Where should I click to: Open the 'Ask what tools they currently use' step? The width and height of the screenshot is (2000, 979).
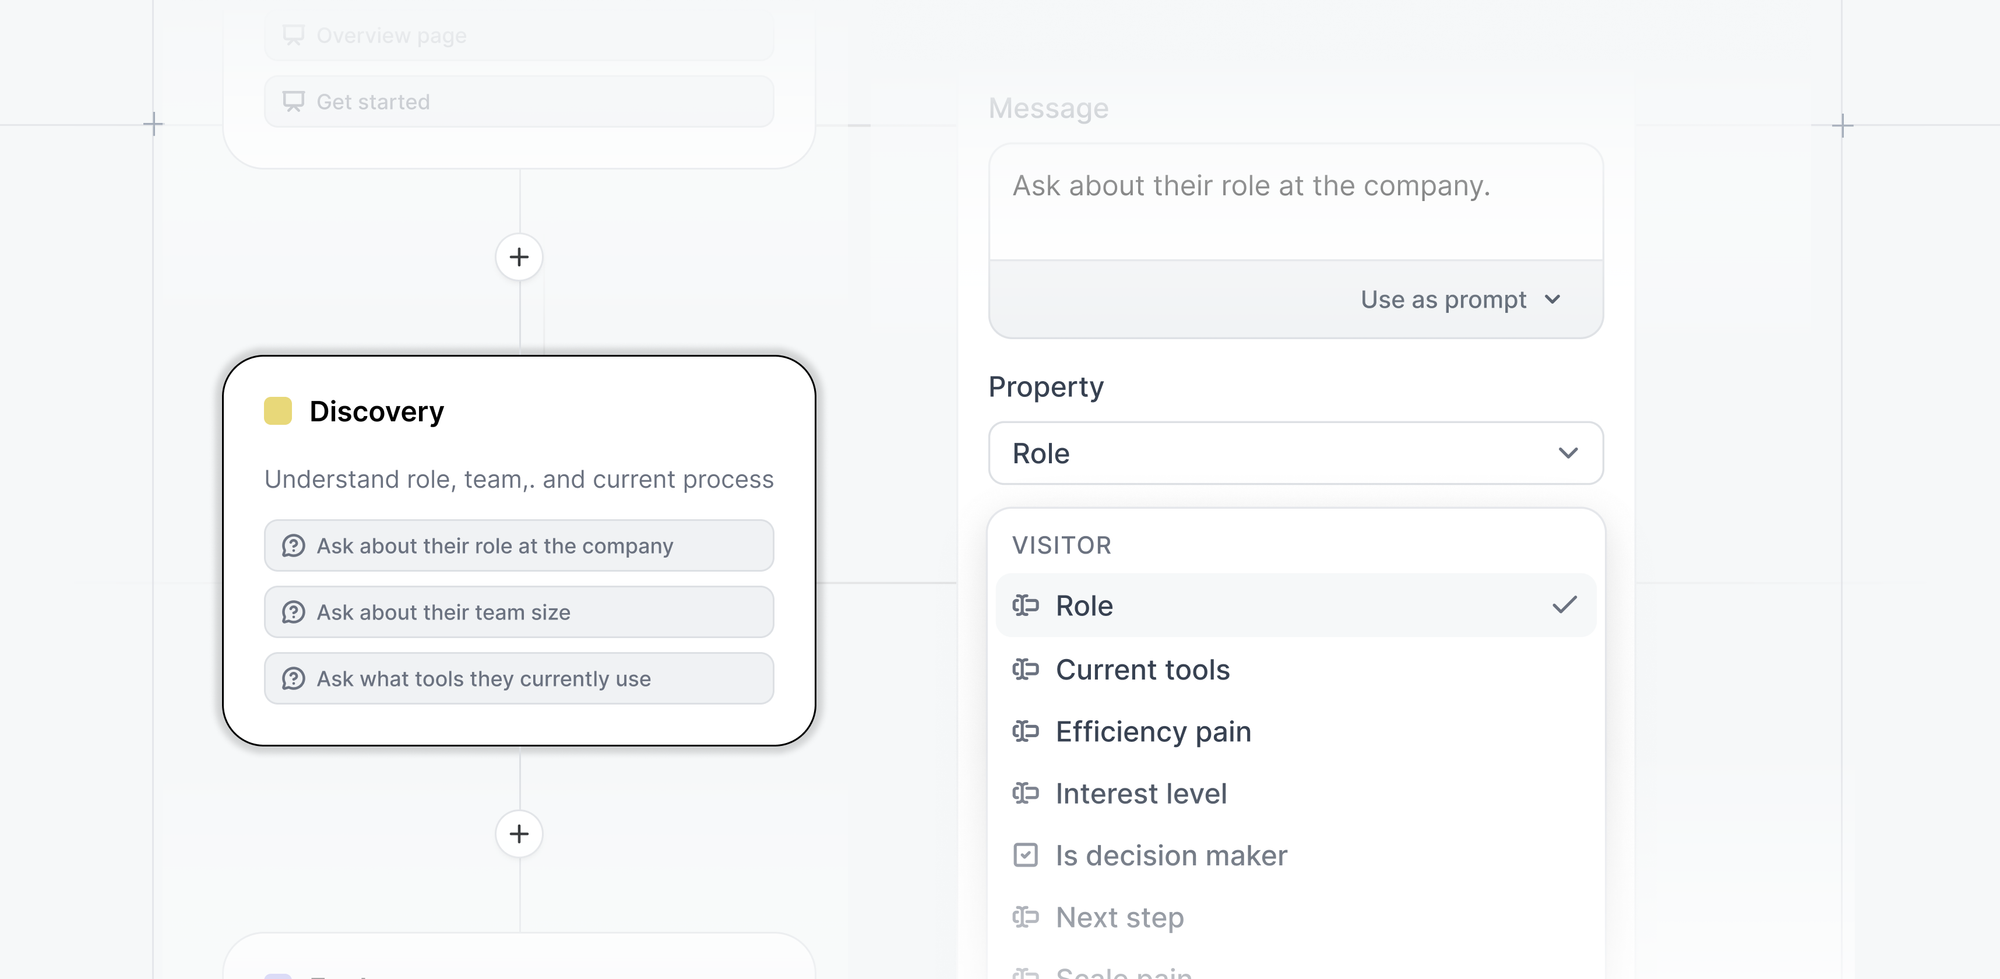[x=519, y=679]
